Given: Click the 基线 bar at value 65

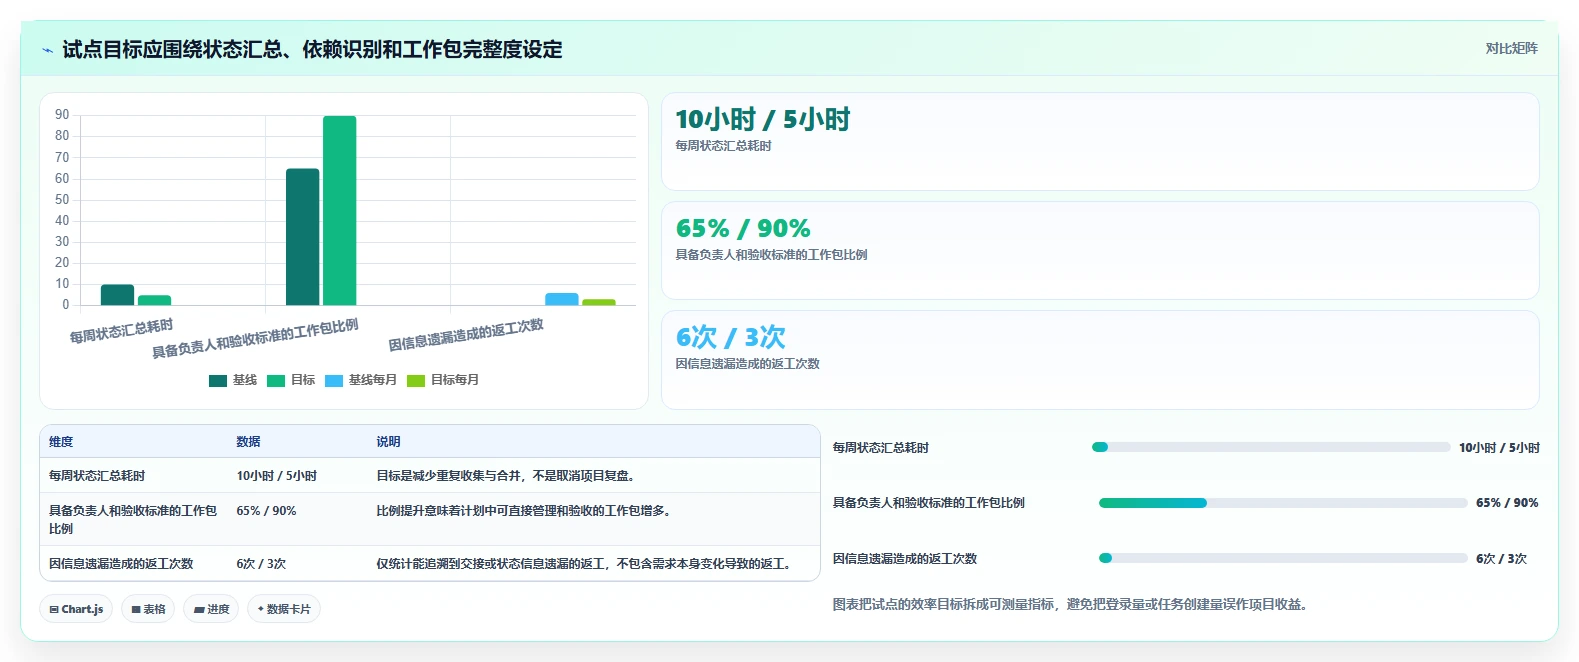Looking at the screenshot, I should (x=302, y=237).
